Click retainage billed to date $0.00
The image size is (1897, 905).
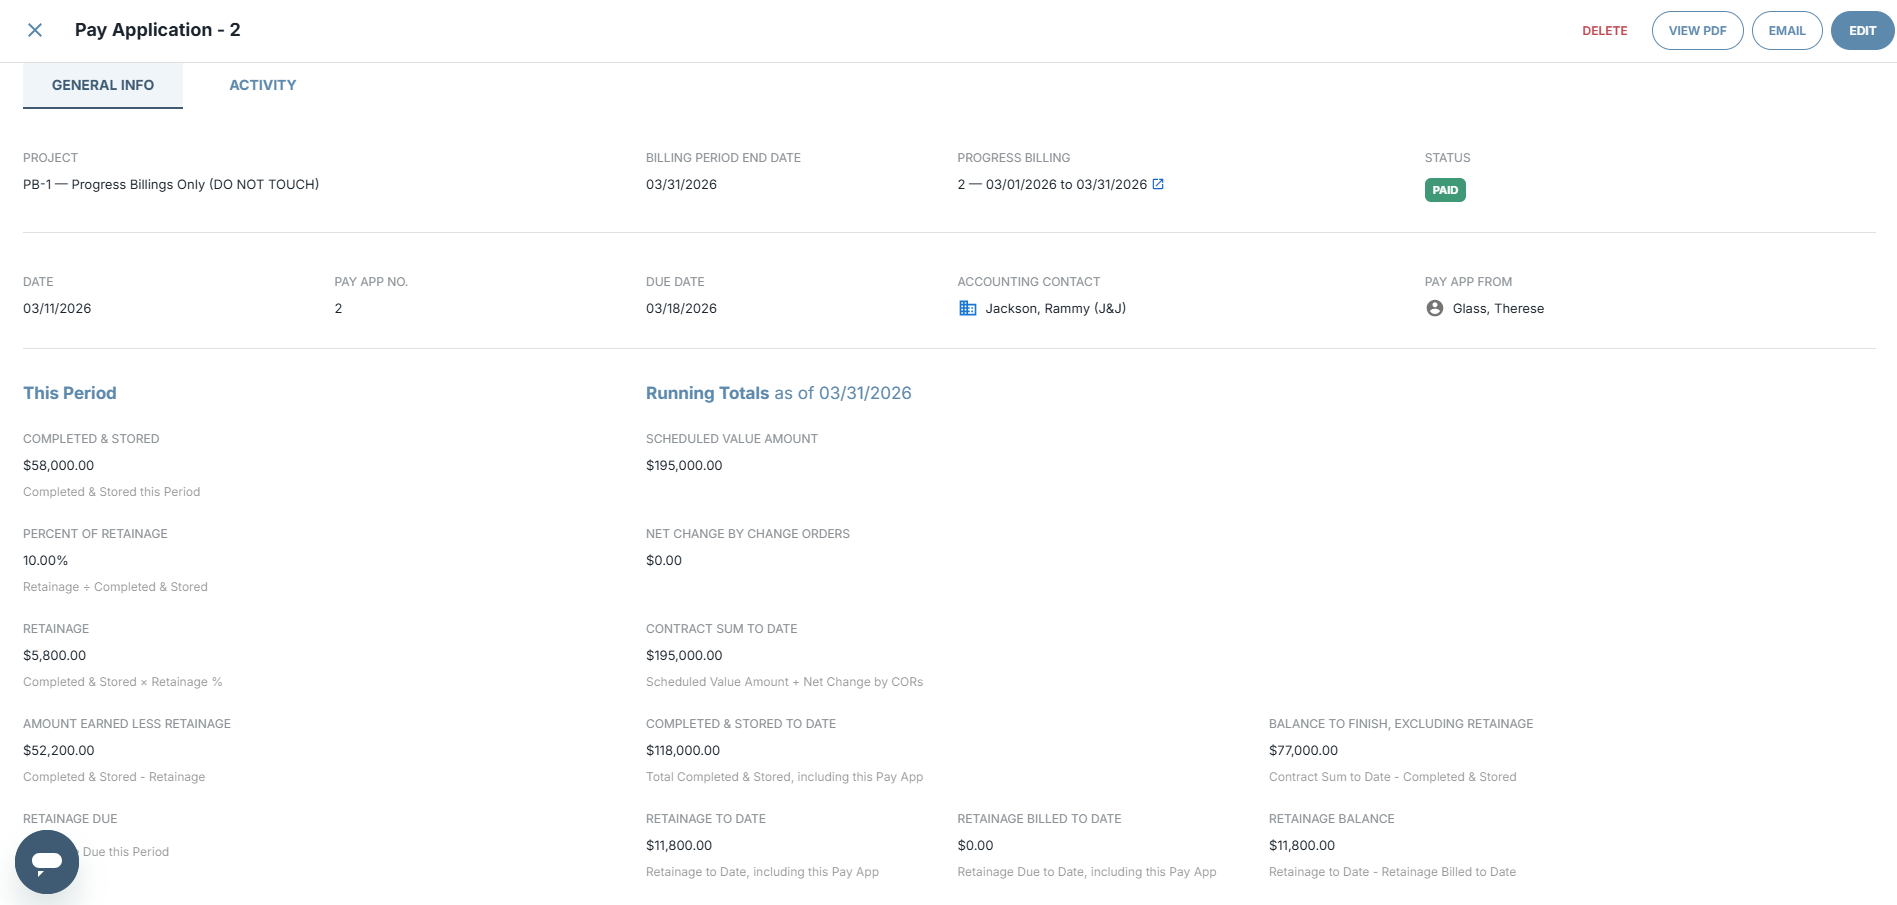[x=975, y=845]
